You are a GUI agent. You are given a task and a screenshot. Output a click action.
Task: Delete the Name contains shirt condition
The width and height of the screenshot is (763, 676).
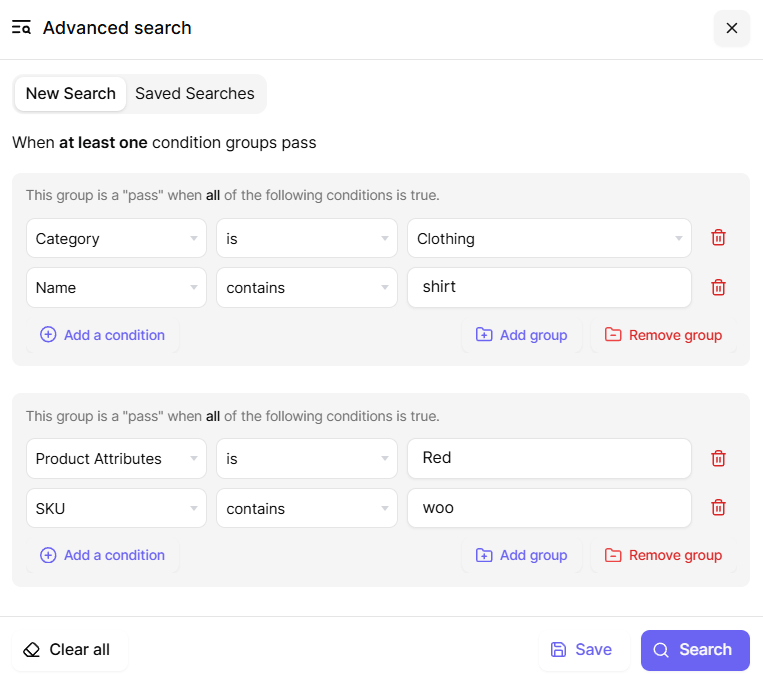pos(718,287)
